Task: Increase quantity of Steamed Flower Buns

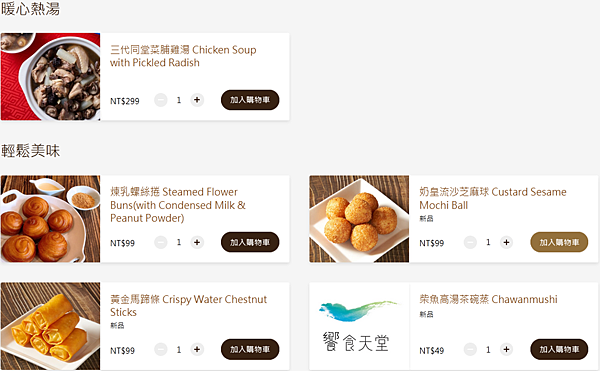Action: (x=197, y=242)
